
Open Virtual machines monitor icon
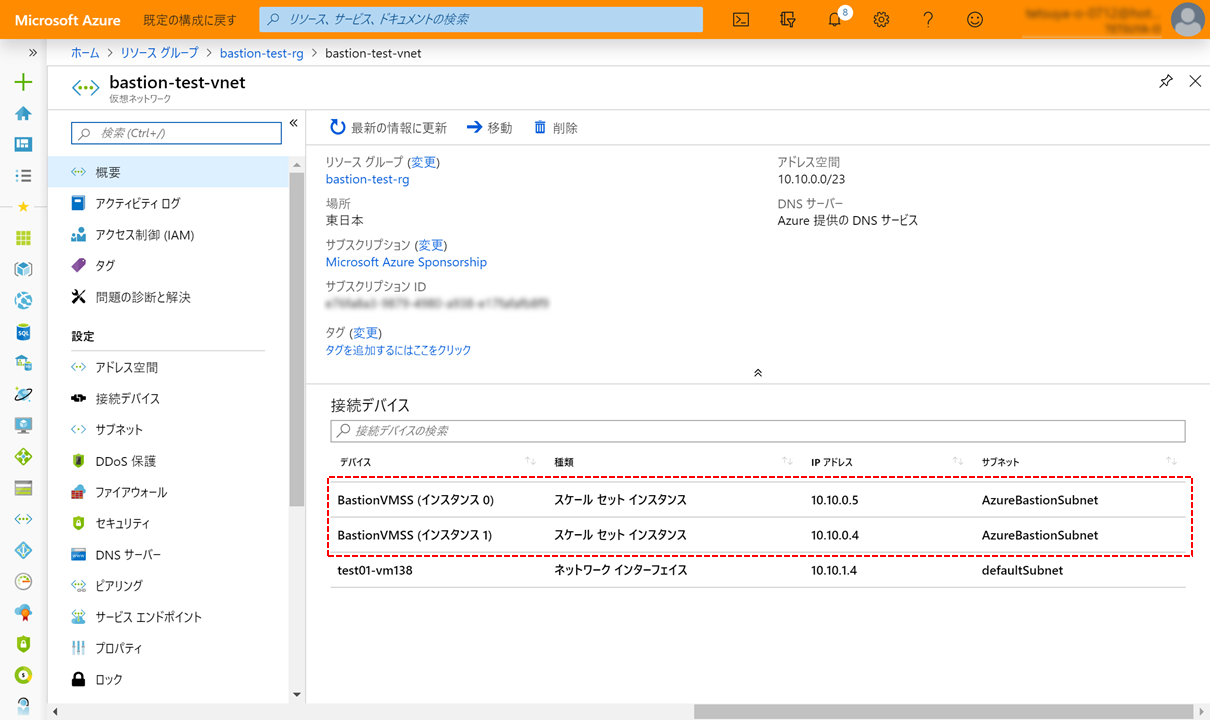coord(23,425)
